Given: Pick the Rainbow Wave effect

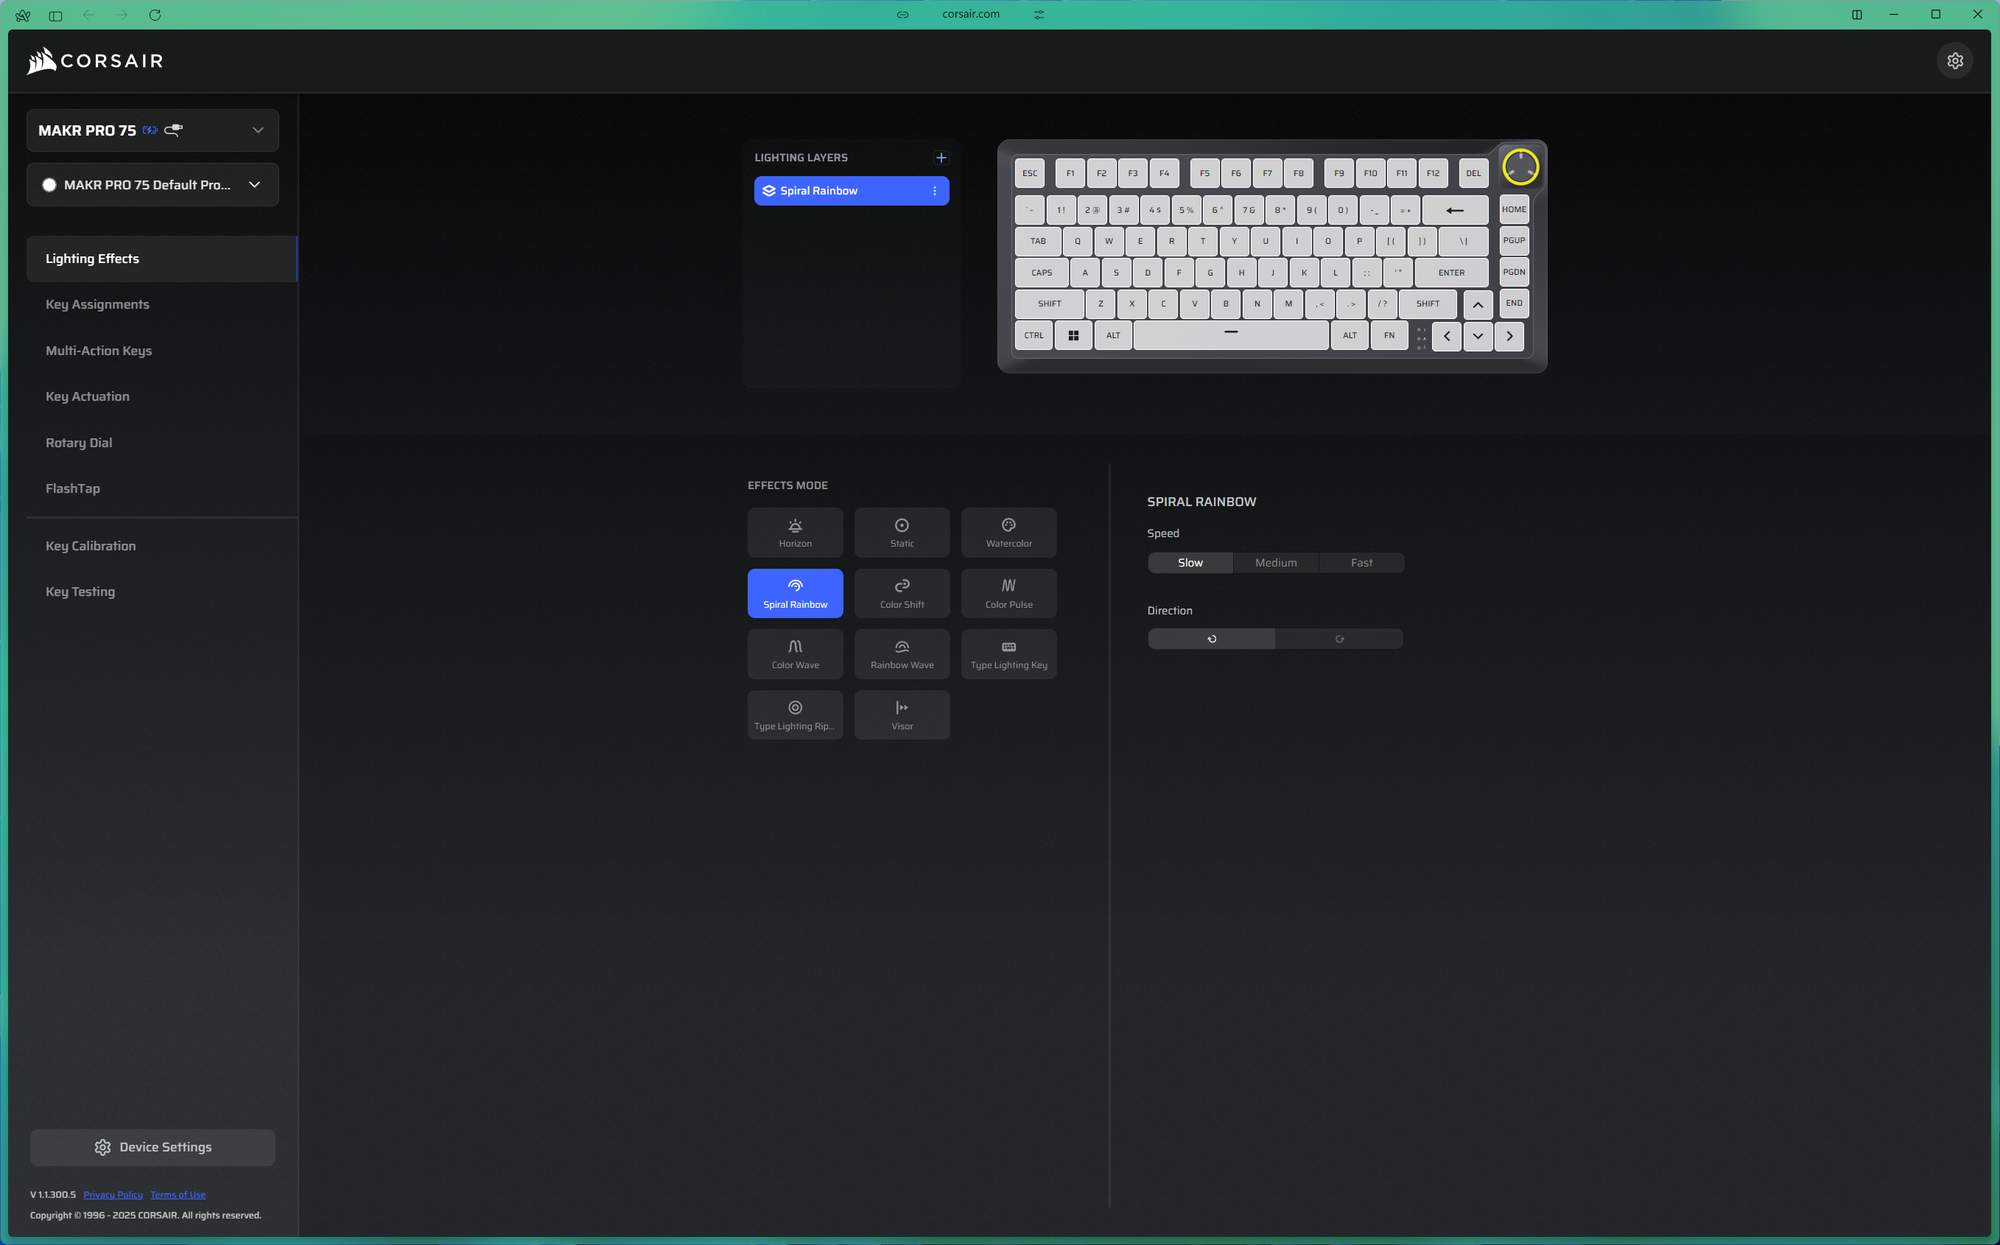Looking at the screenshot, I should [901, 654].
